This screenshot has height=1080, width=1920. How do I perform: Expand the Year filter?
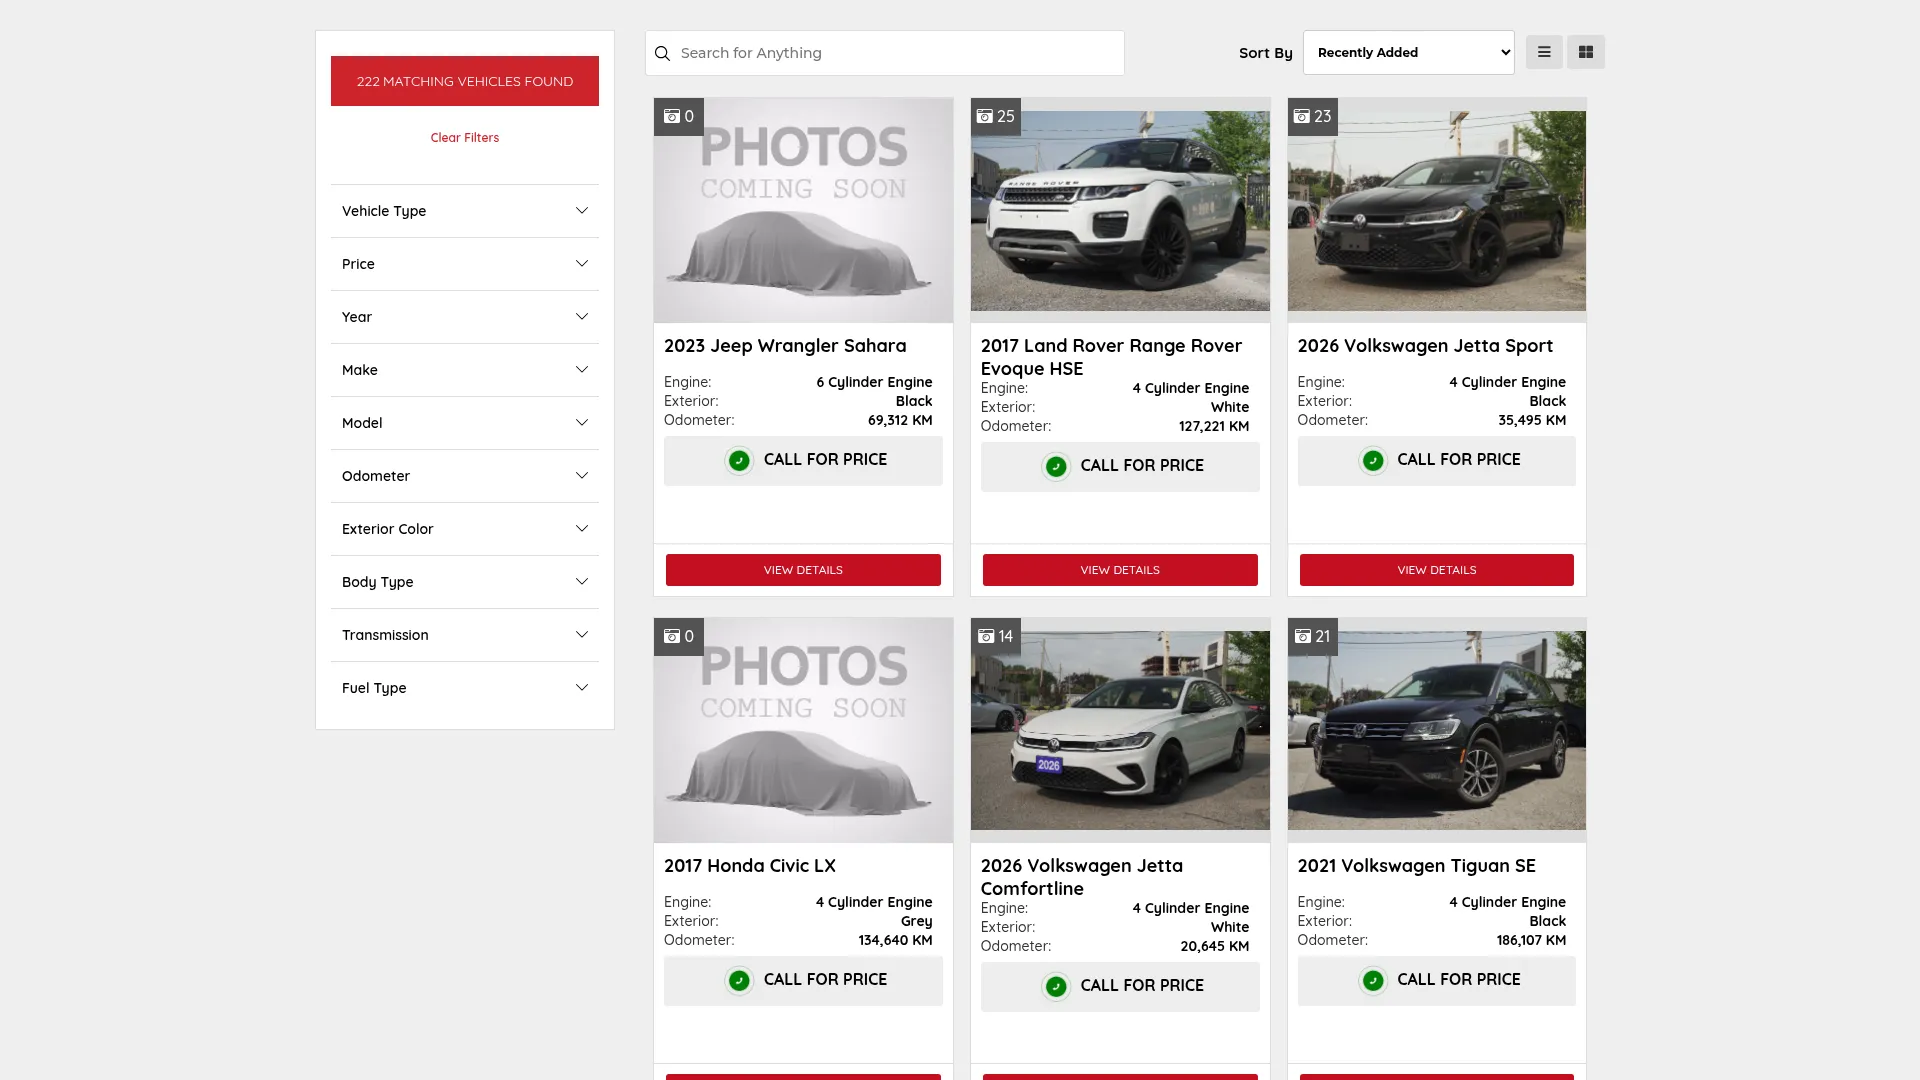tap(465, 317)
